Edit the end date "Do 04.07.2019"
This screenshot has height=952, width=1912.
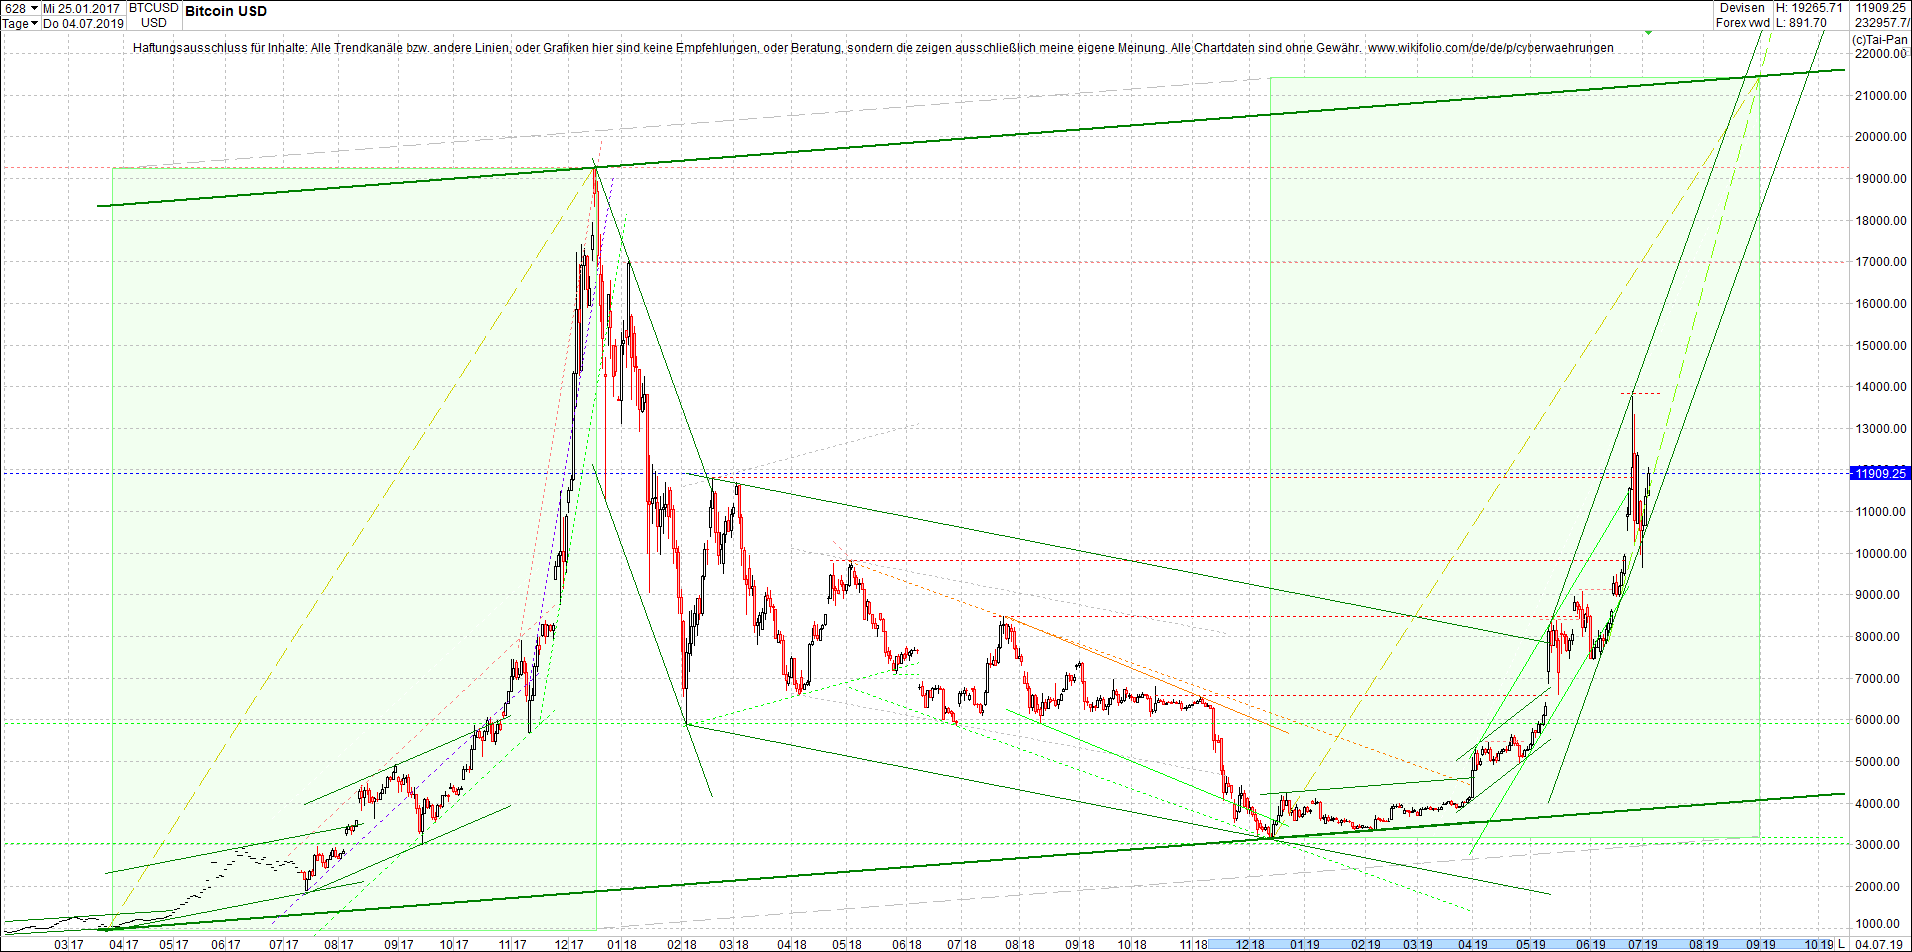tap(85, 23)
